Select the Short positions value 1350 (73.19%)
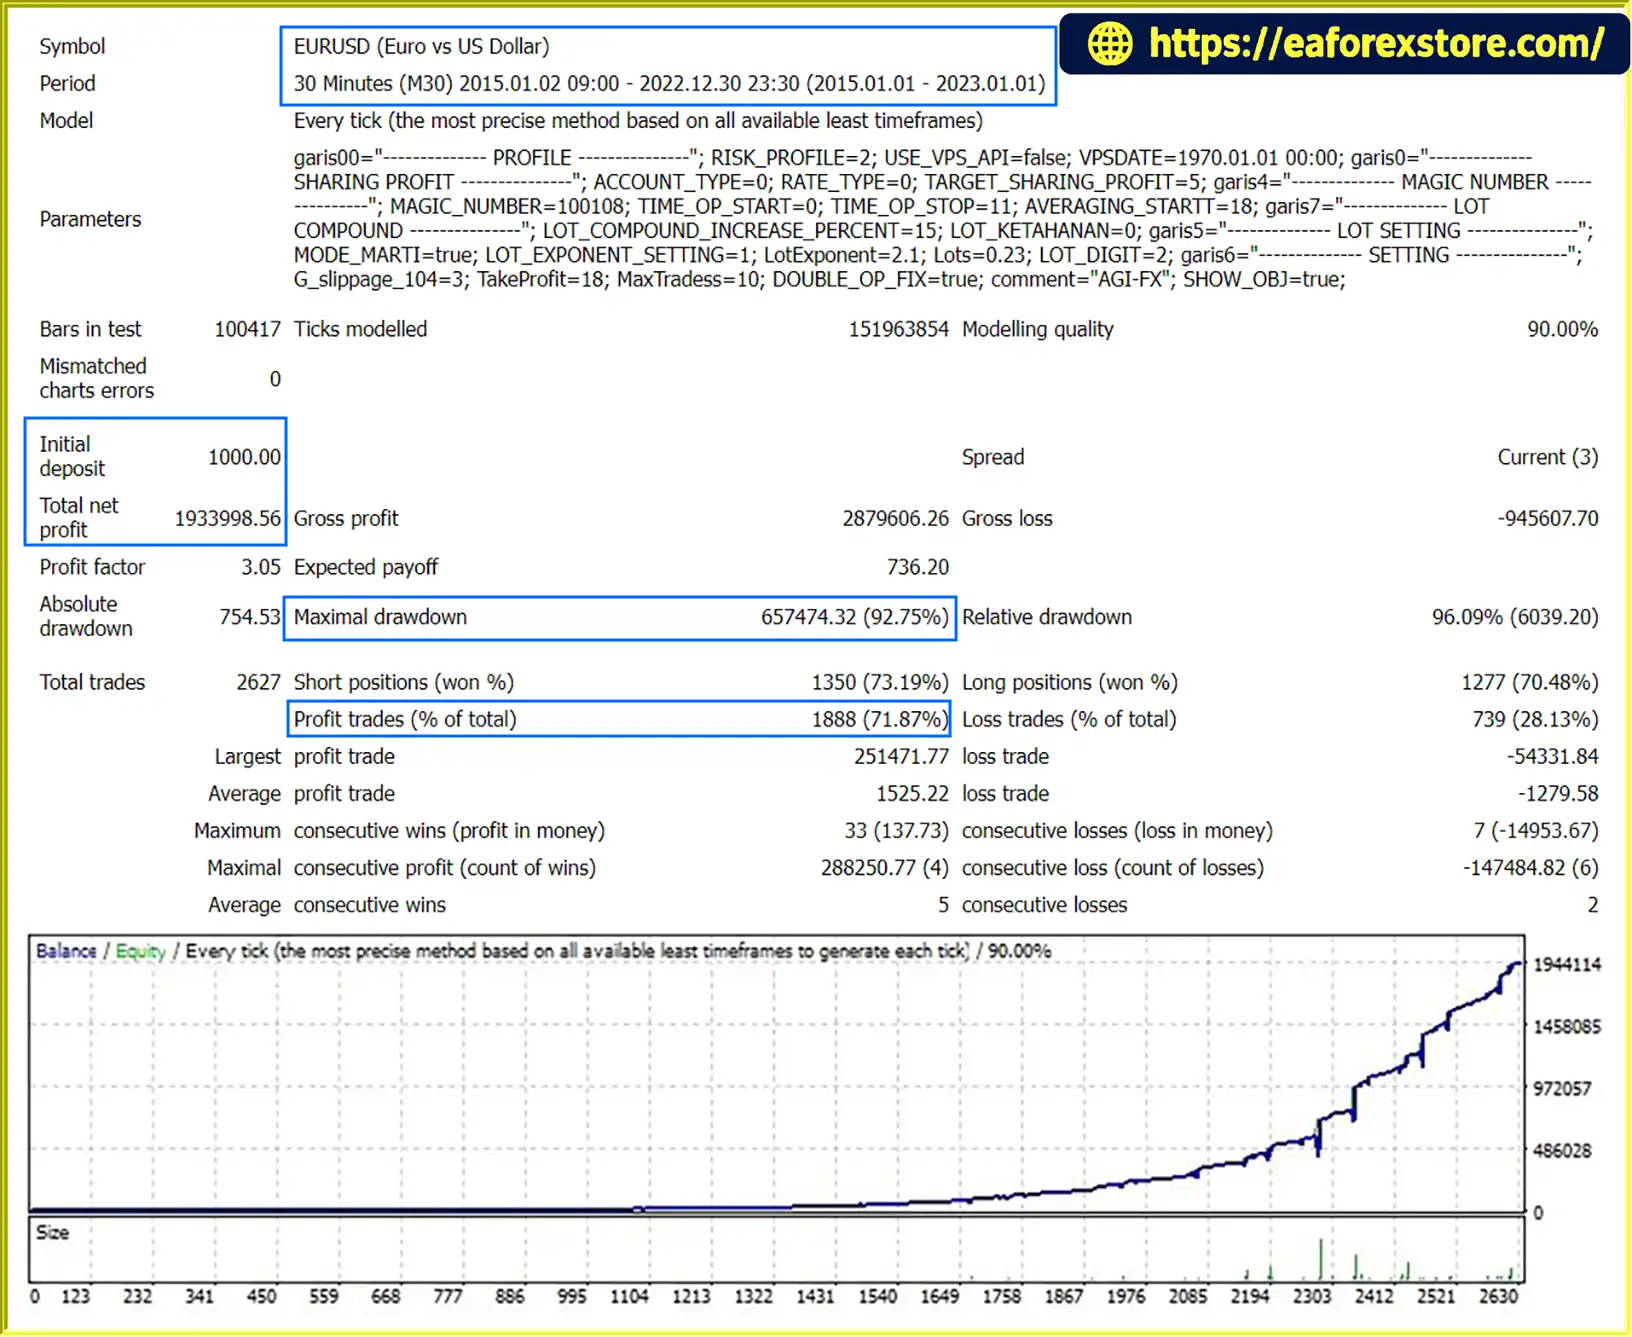This screenshot has height=1337, width=1632. [x=879, y=682]
